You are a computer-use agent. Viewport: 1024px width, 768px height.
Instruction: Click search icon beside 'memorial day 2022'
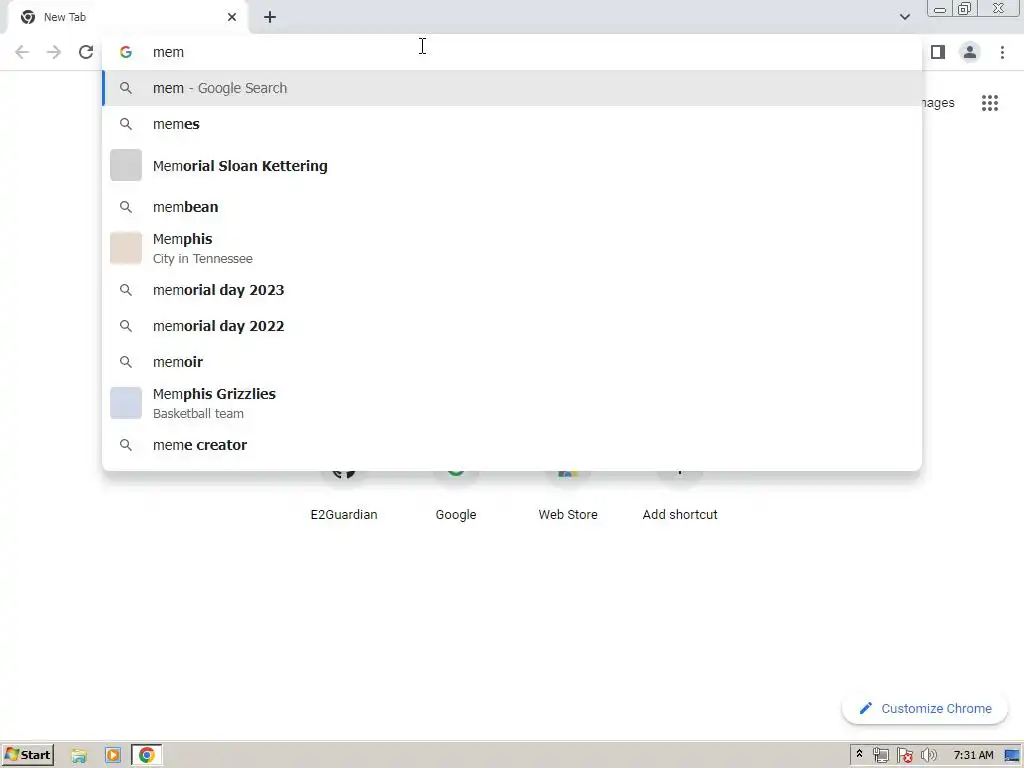pyautogui.click(x=126, y=326)
